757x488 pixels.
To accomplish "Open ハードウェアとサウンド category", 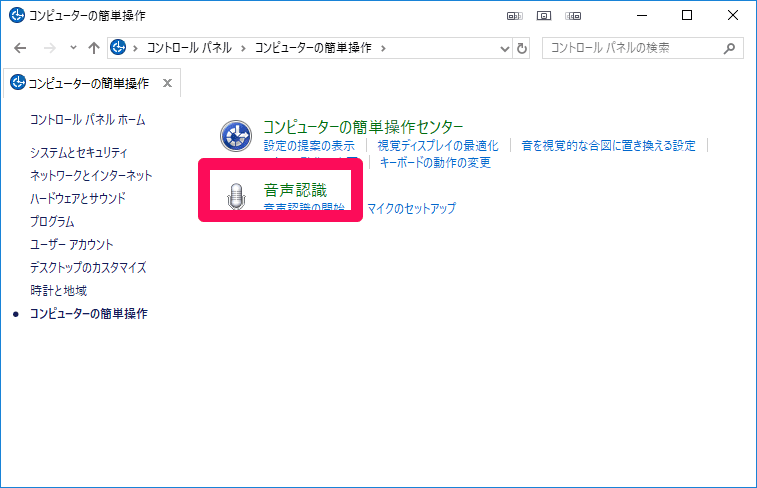I will pyautogui.click(x=78, y=198).
